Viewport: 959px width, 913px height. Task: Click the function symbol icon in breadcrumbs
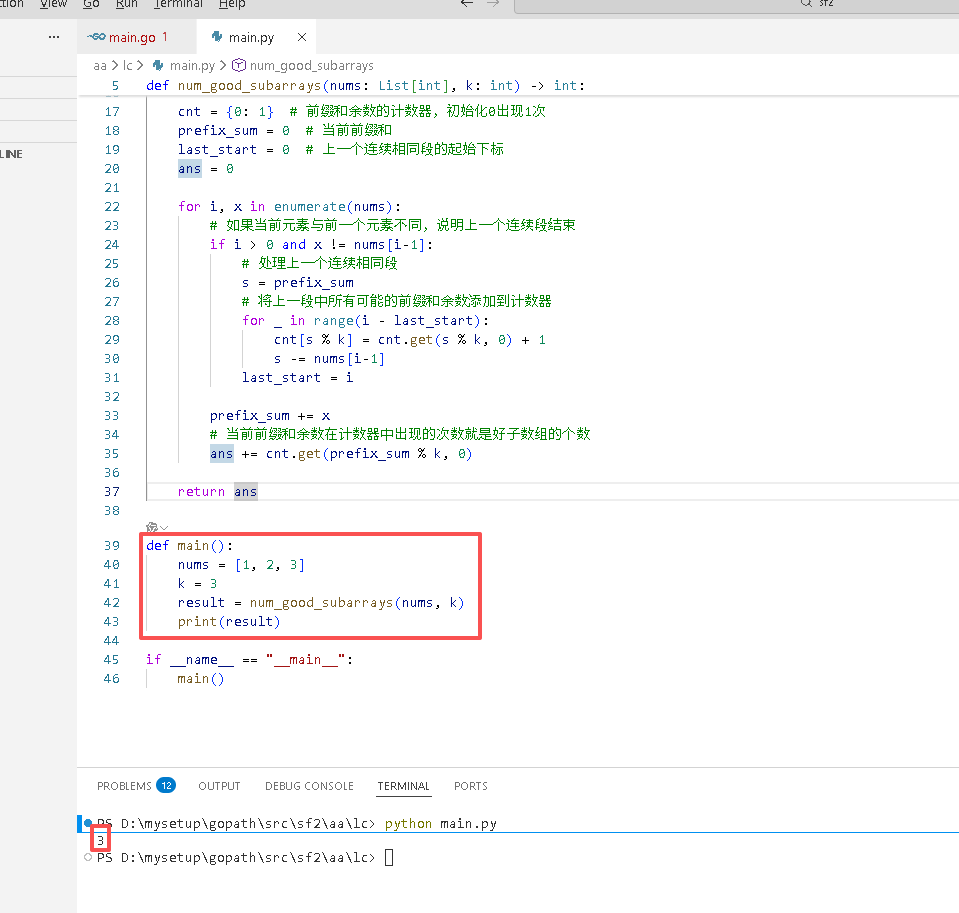[x=239, y=65]
